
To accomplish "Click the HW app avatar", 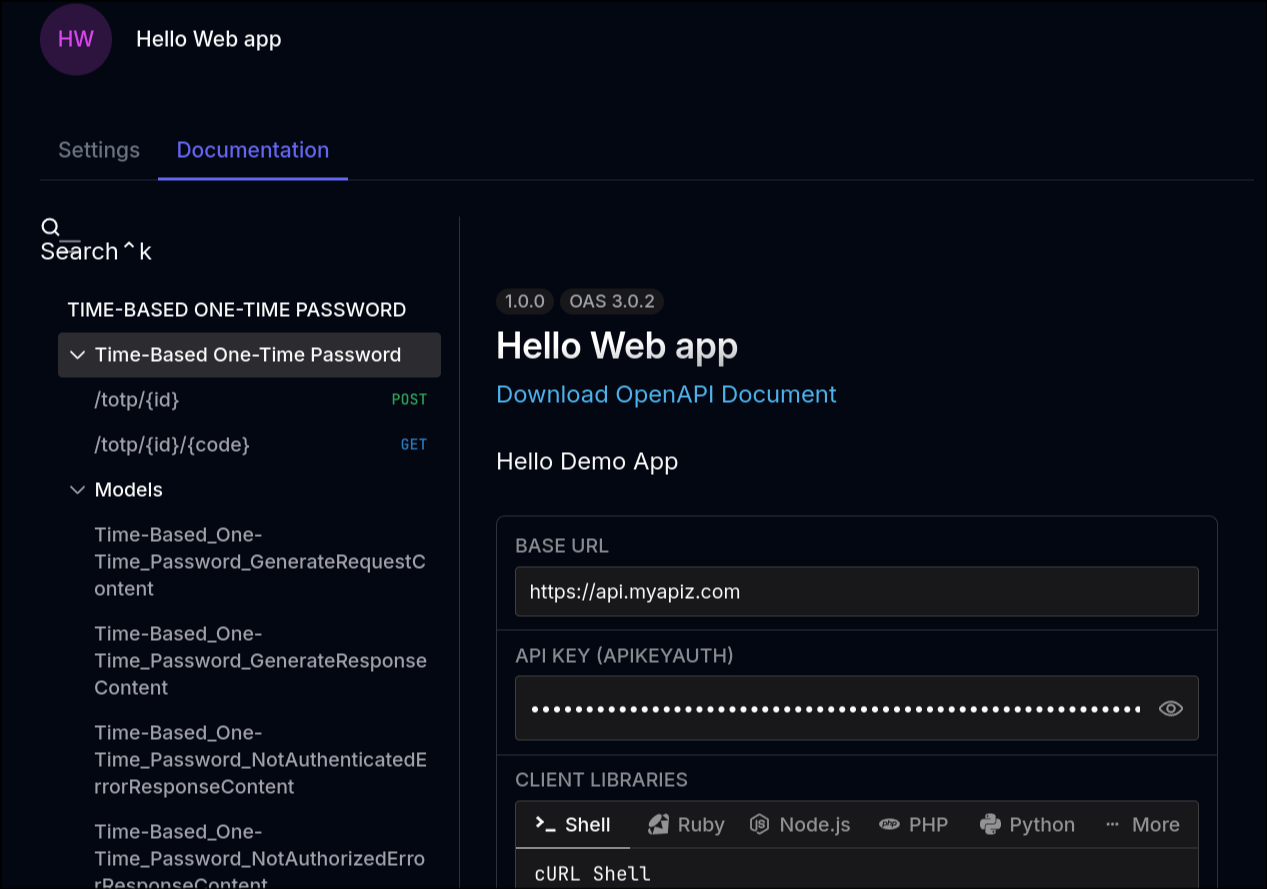I will (75, 39).
